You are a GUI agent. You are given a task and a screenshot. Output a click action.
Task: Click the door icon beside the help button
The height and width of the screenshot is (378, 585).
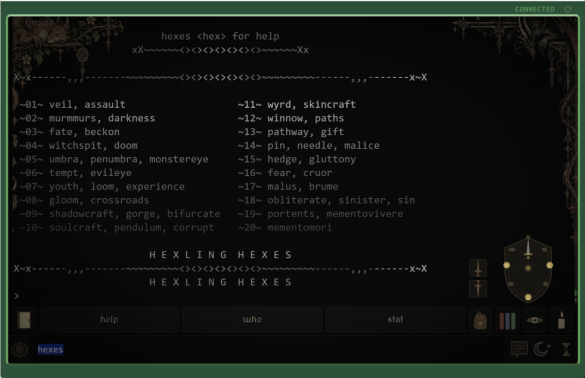(x=24, y=320)
